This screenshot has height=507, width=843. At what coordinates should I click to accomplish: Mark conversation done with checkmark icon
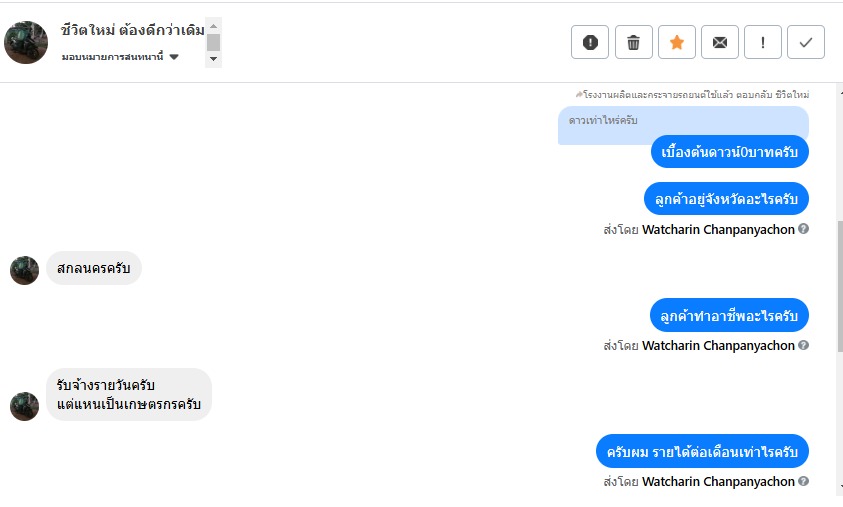point(806,42)
